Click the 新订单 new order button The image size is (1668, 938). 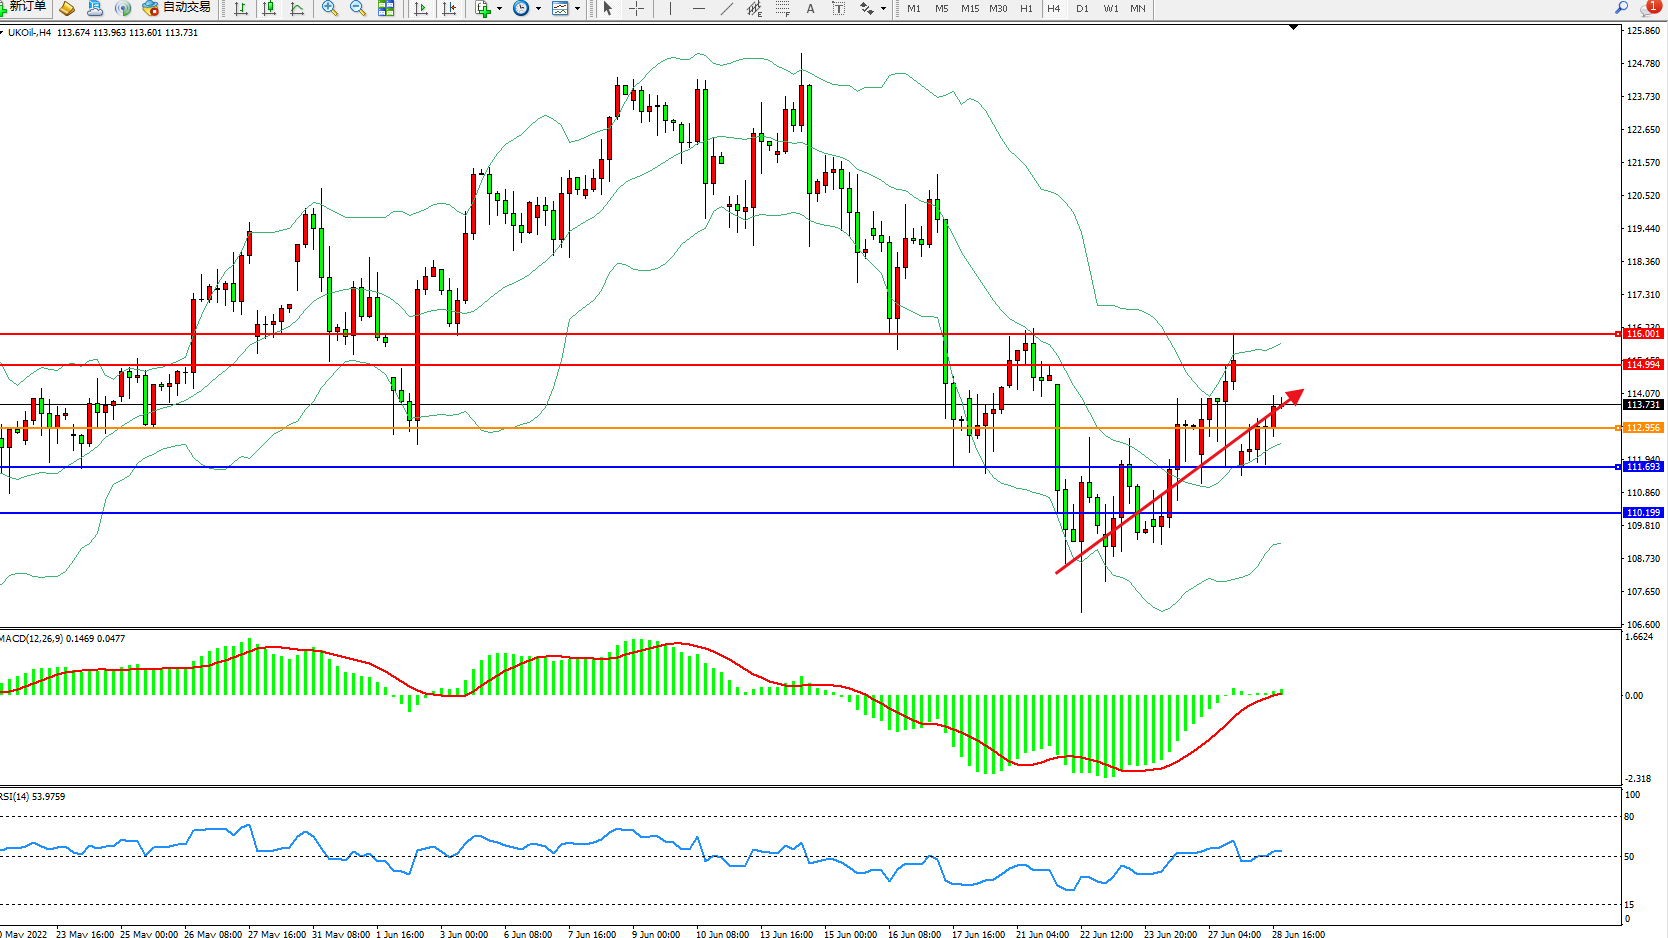24,8
